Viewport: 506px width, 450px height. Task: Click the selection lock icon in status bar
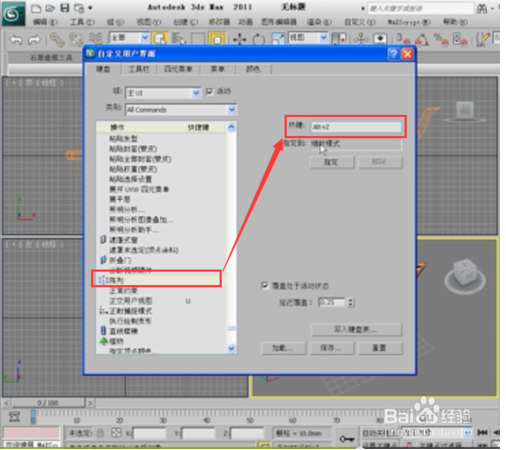(100, 433)
